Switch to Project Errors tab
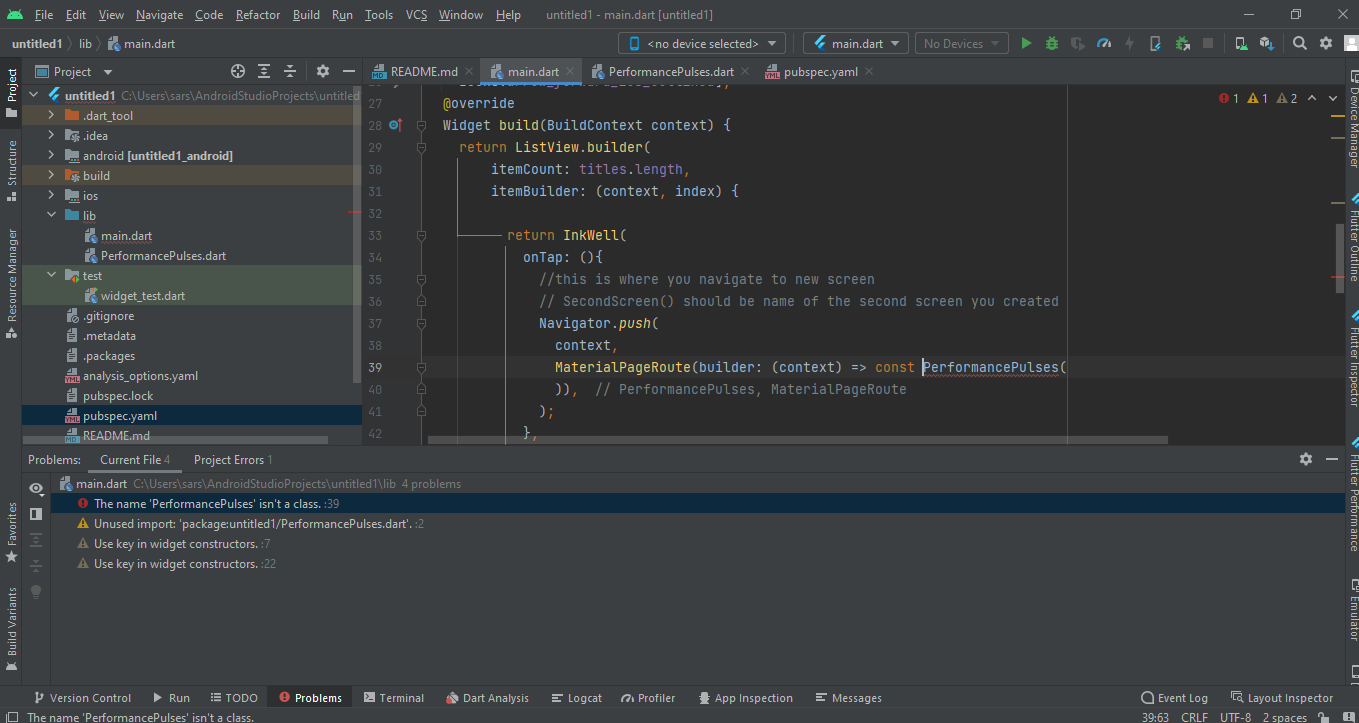The width and height of the screenshot is (1359, 723). click(233, 459)
